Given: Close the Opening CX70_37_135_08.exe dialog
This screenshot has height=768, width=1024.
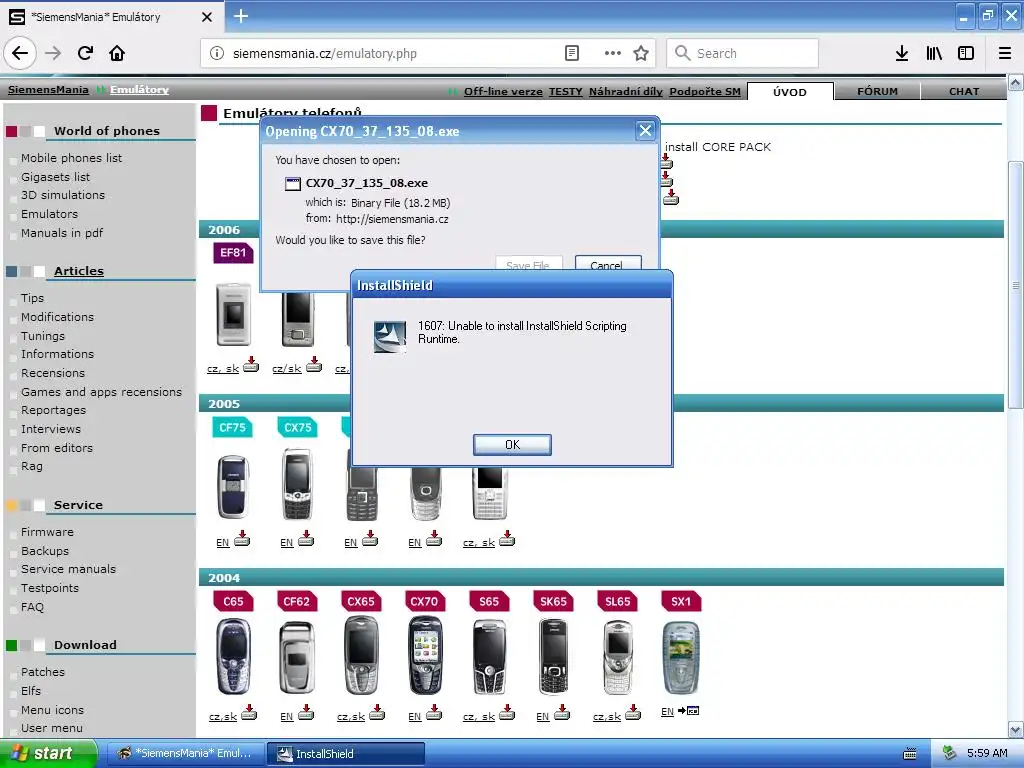Looking at the screenshot, I should click(x=645, y=131).
